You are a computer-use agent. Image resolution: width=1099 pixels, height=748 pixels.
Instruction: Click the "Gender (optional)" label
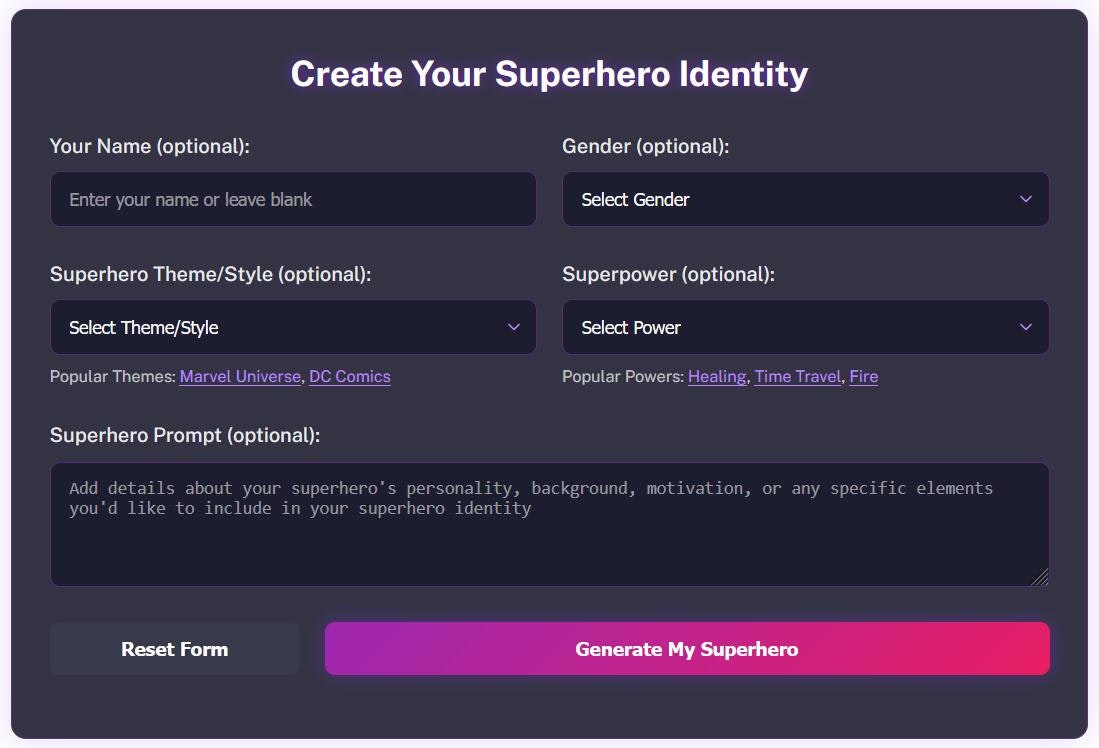(x=646, y=146)
